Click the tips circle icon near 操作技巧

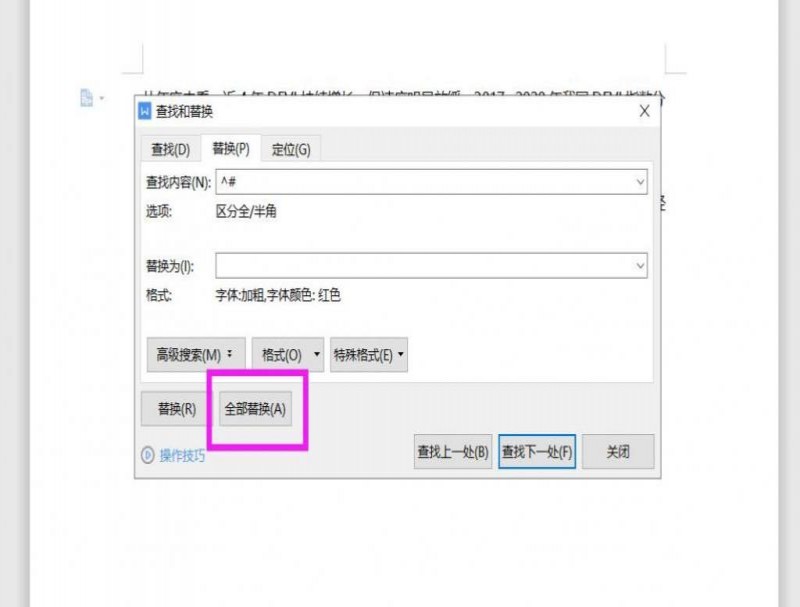pyautogui.click(x=147, y=455)
